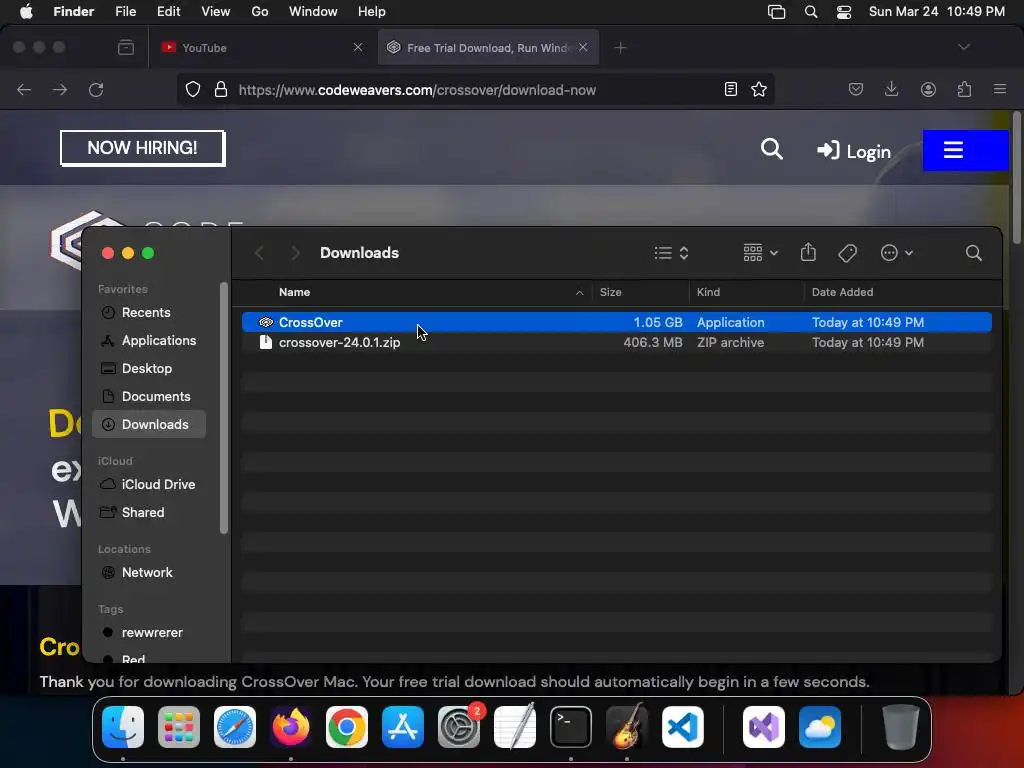Image resolution: width=1024 pixels, height=768 pixels.
Task: Open Spotlight search in the menu bar
Action: [x=810, y=12]
